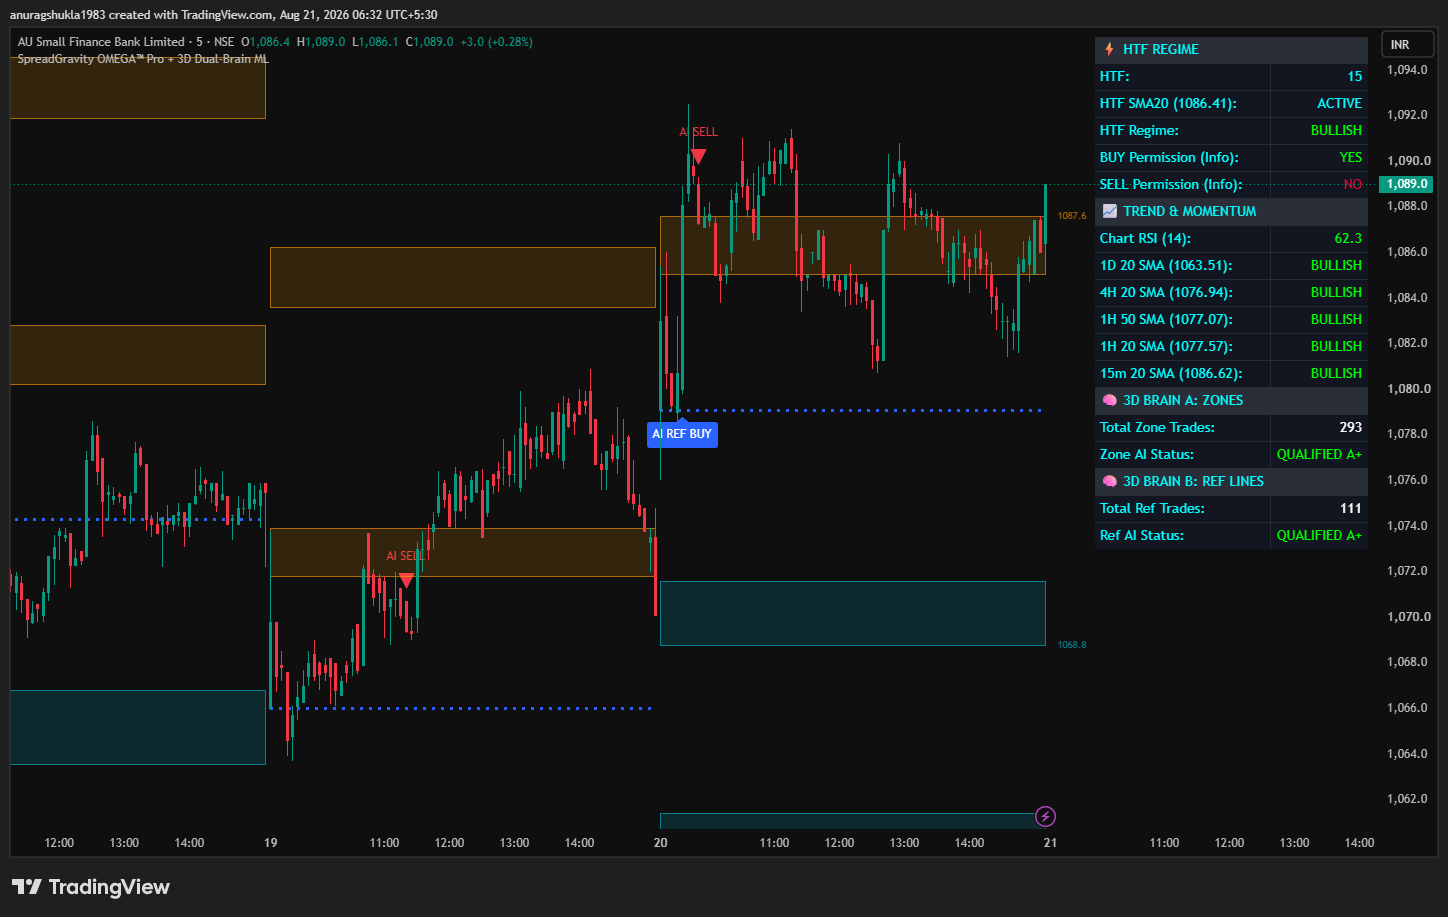This screenshot has width=1448, height=917.
Task: Click BULLISH in the 15m 20 SMA row
Action: pyautogui.click(x=1336, y=373)
